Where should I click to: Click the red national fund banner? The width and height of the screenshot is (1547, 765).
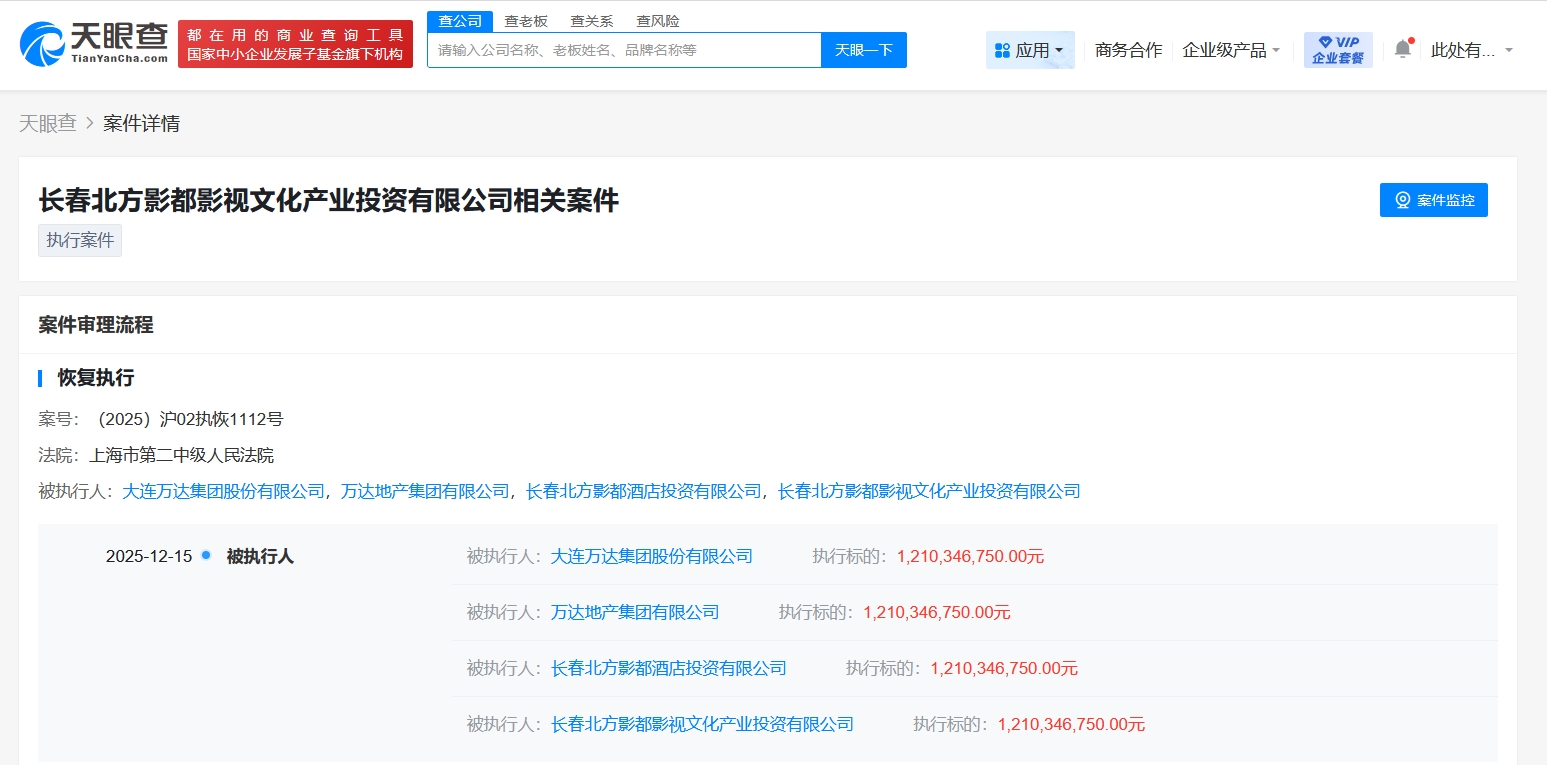coord(295,44)
